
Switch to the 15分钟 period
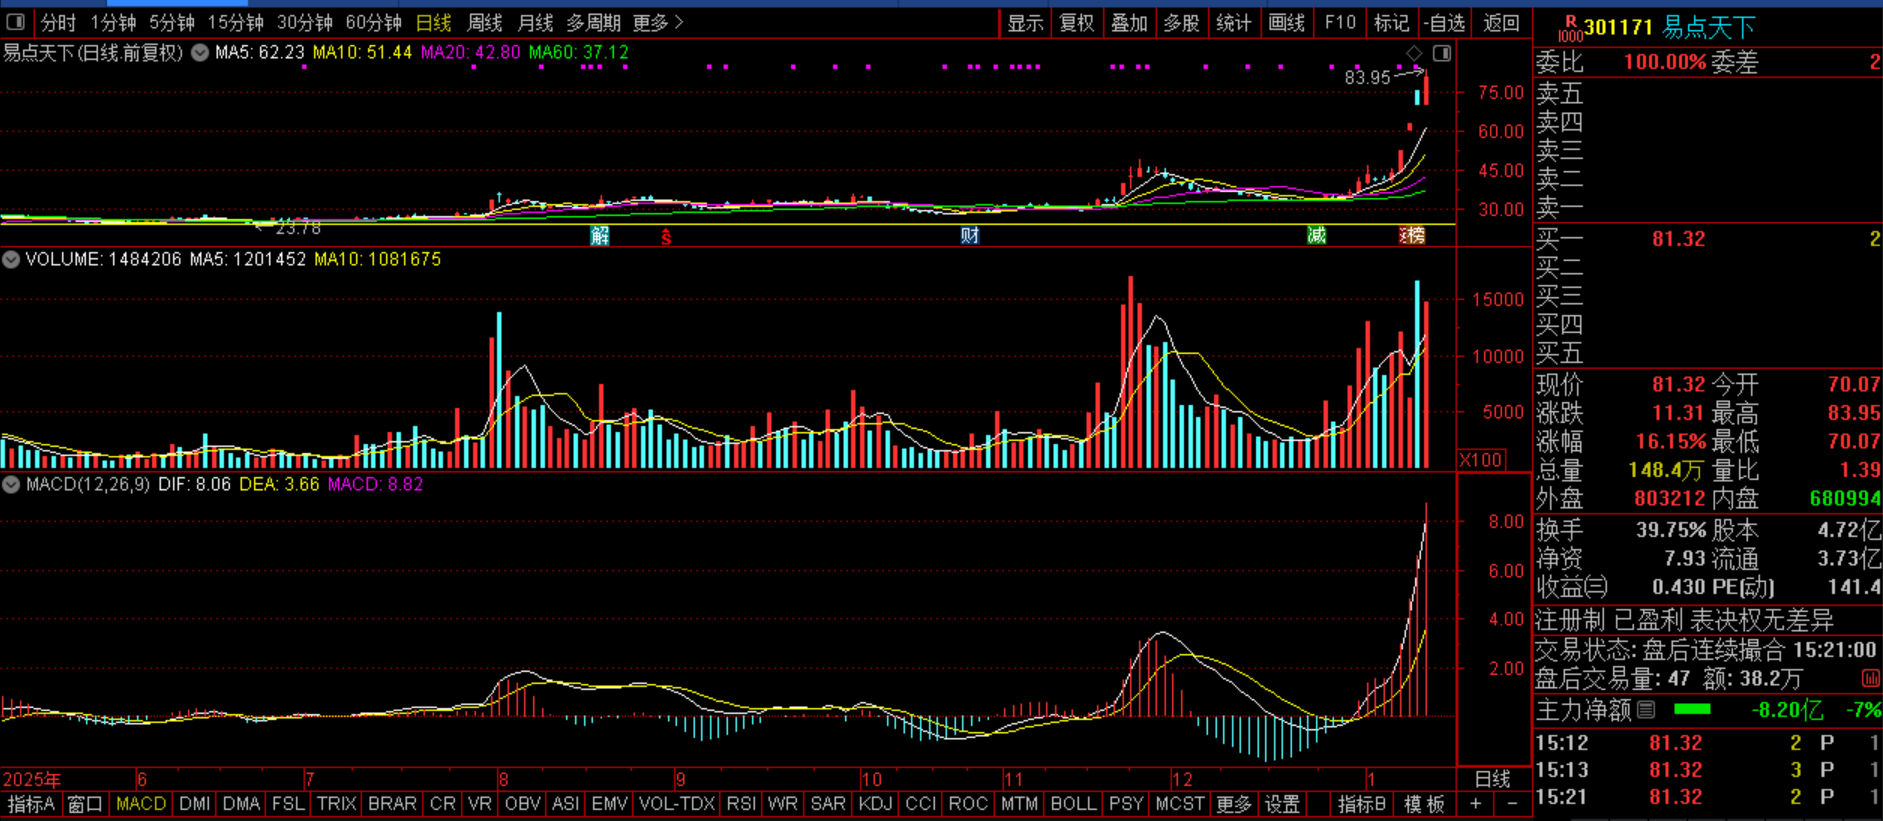click(x=236, y=22)
